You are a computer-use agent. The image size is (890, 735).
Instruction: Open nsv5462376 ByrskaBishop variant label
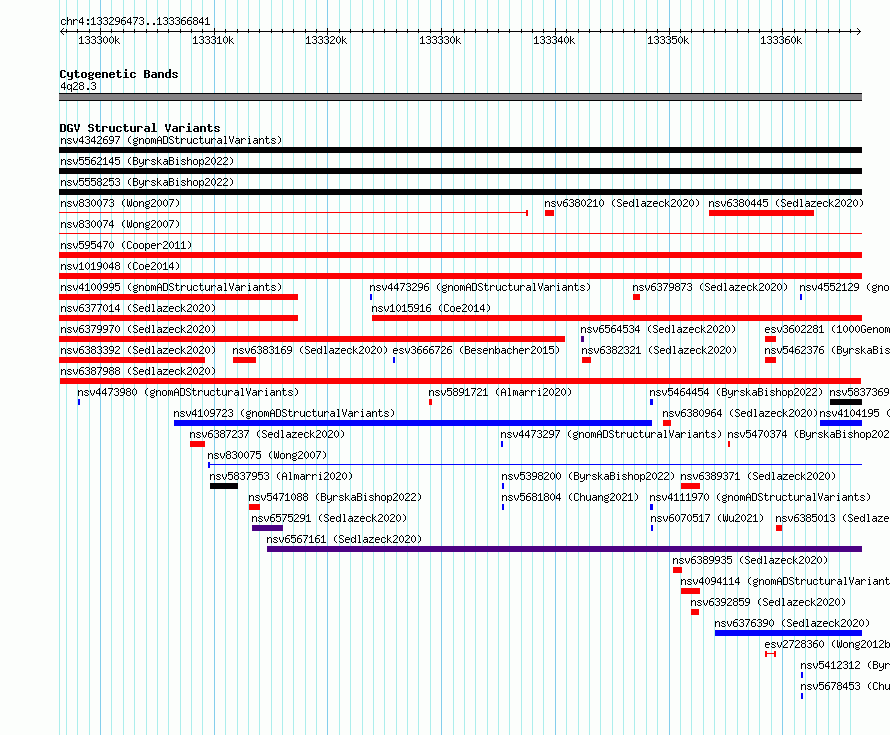pos(827,350)
